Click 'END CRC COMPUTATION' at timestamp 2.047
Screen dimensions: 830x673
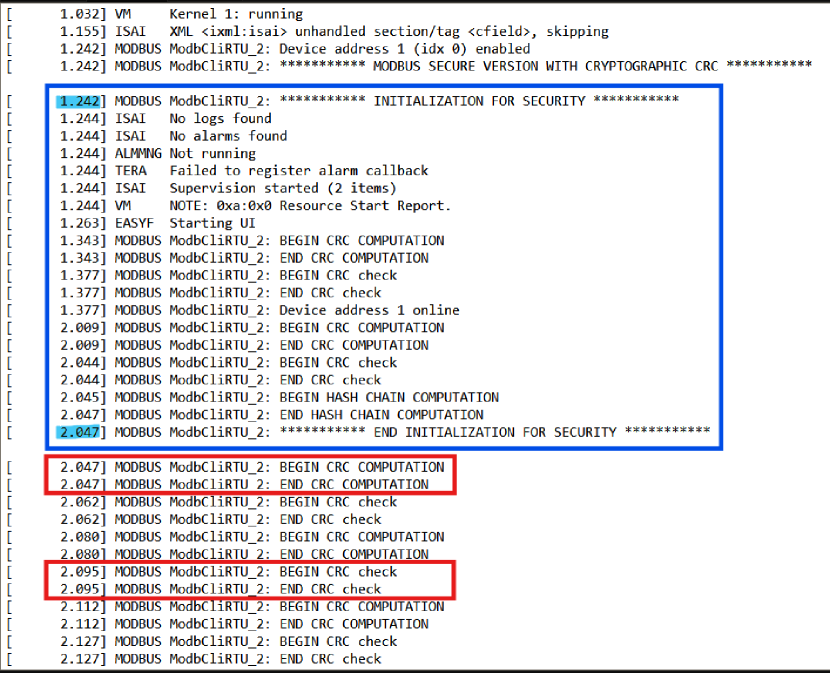pos(354,485)
